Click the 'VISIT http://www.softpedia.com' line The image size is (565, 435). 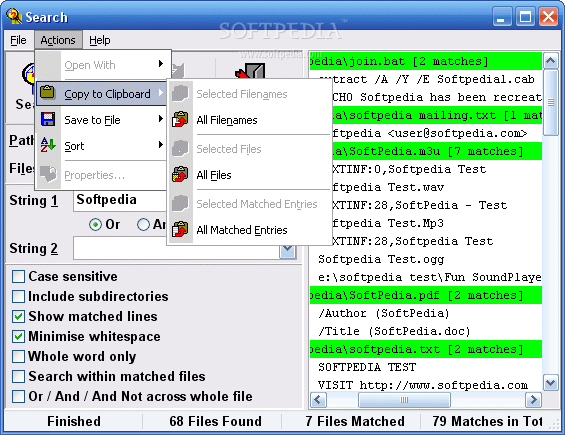click(423, 385)
